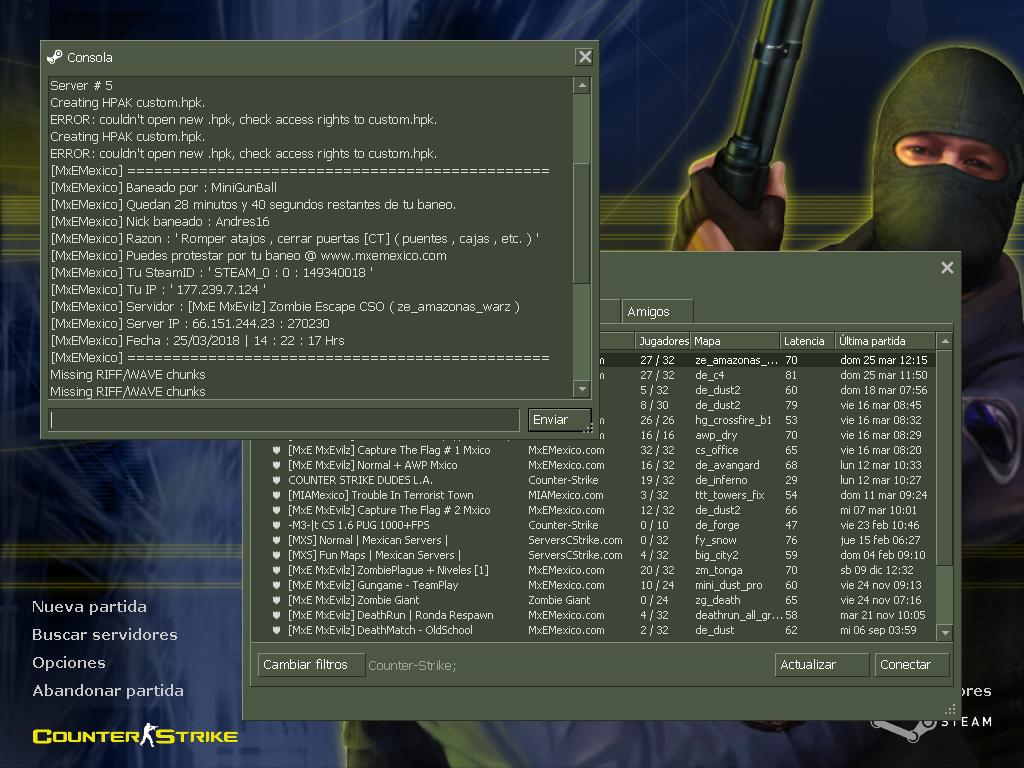Click the Steam icon in Consola title bar
1024x768 pixels.
55,57
